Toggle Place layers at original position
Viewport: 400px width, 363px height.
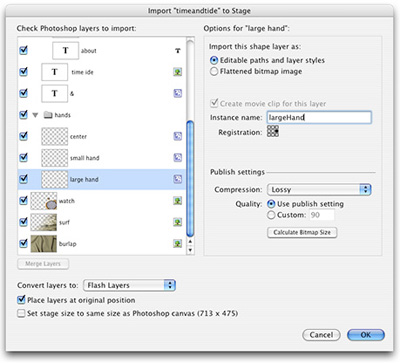21,300
